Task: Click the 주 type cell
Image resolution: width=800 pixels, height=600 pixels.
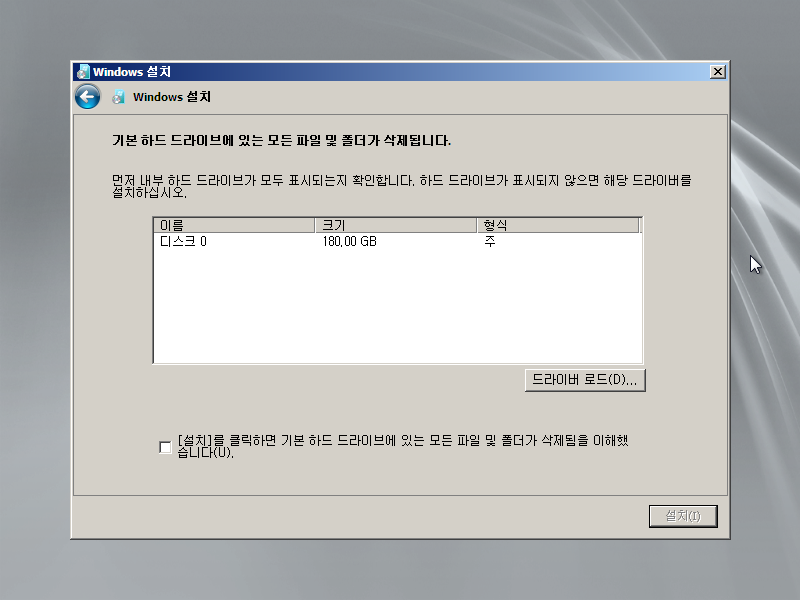Action: pyautogui.click(x=490, y=241)
